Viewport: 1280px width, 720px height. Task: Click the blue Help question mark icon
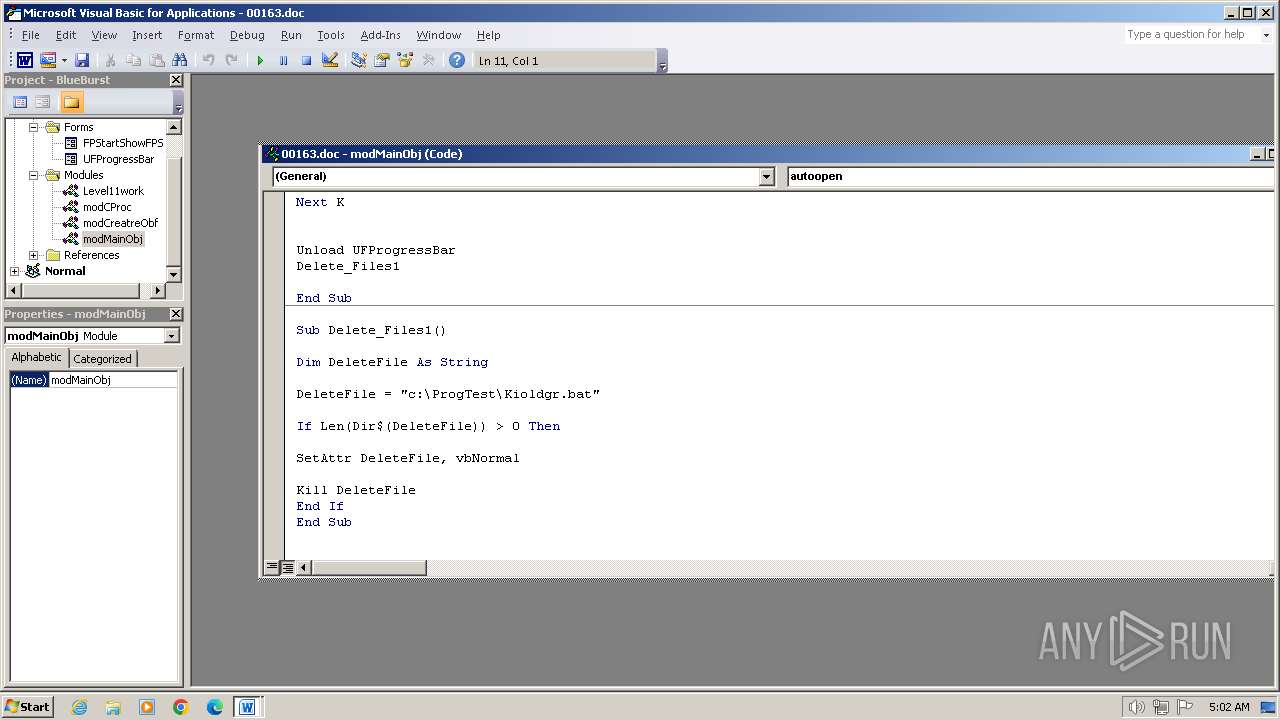457,61
